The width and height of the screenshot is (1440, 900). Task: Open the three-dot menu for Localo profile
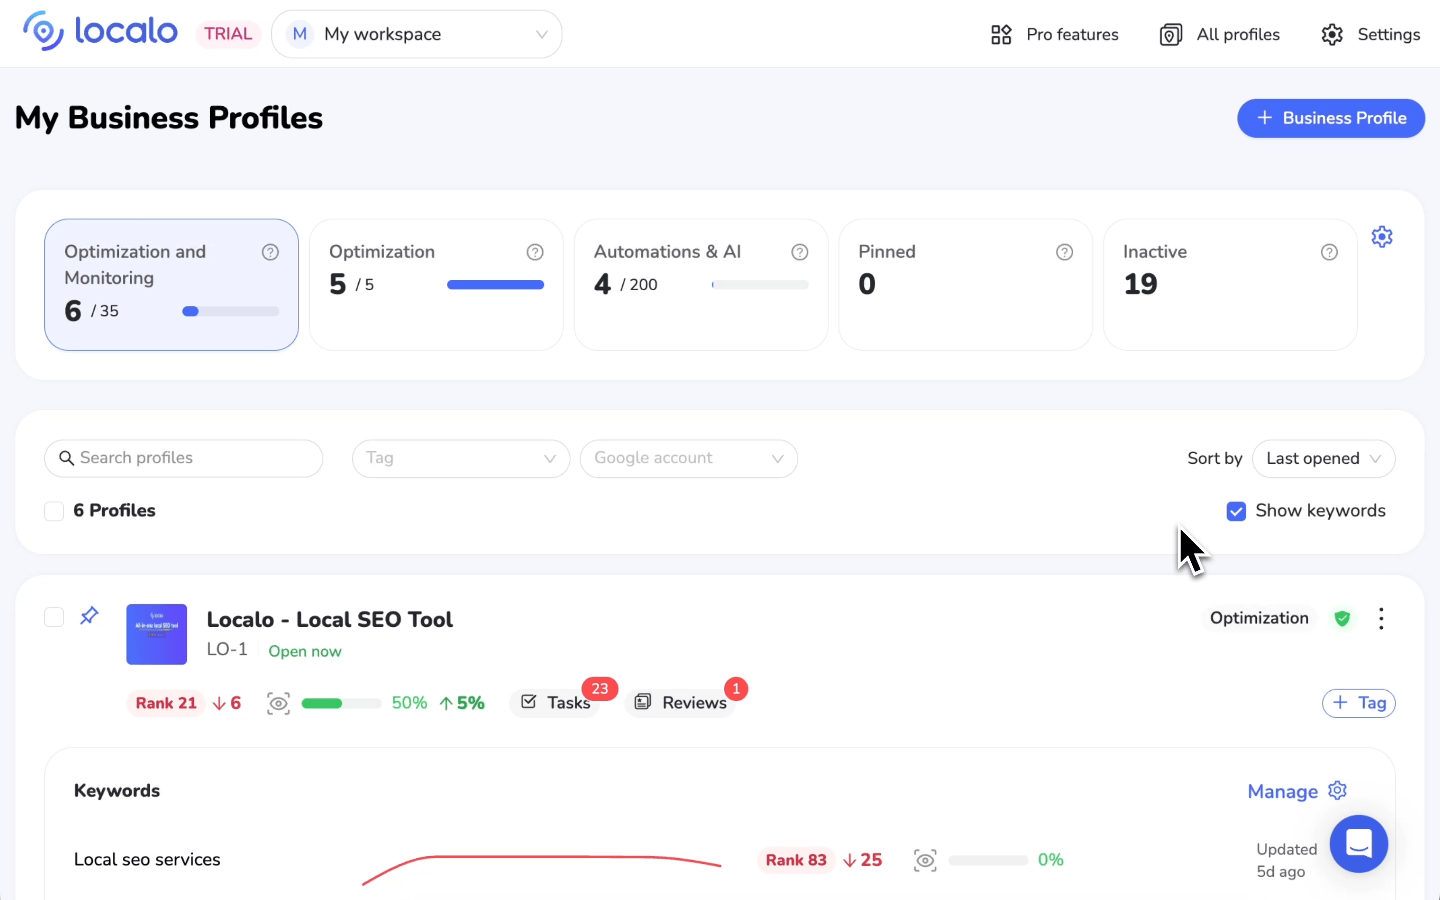pyautogui.click(x=1381, y=619)
